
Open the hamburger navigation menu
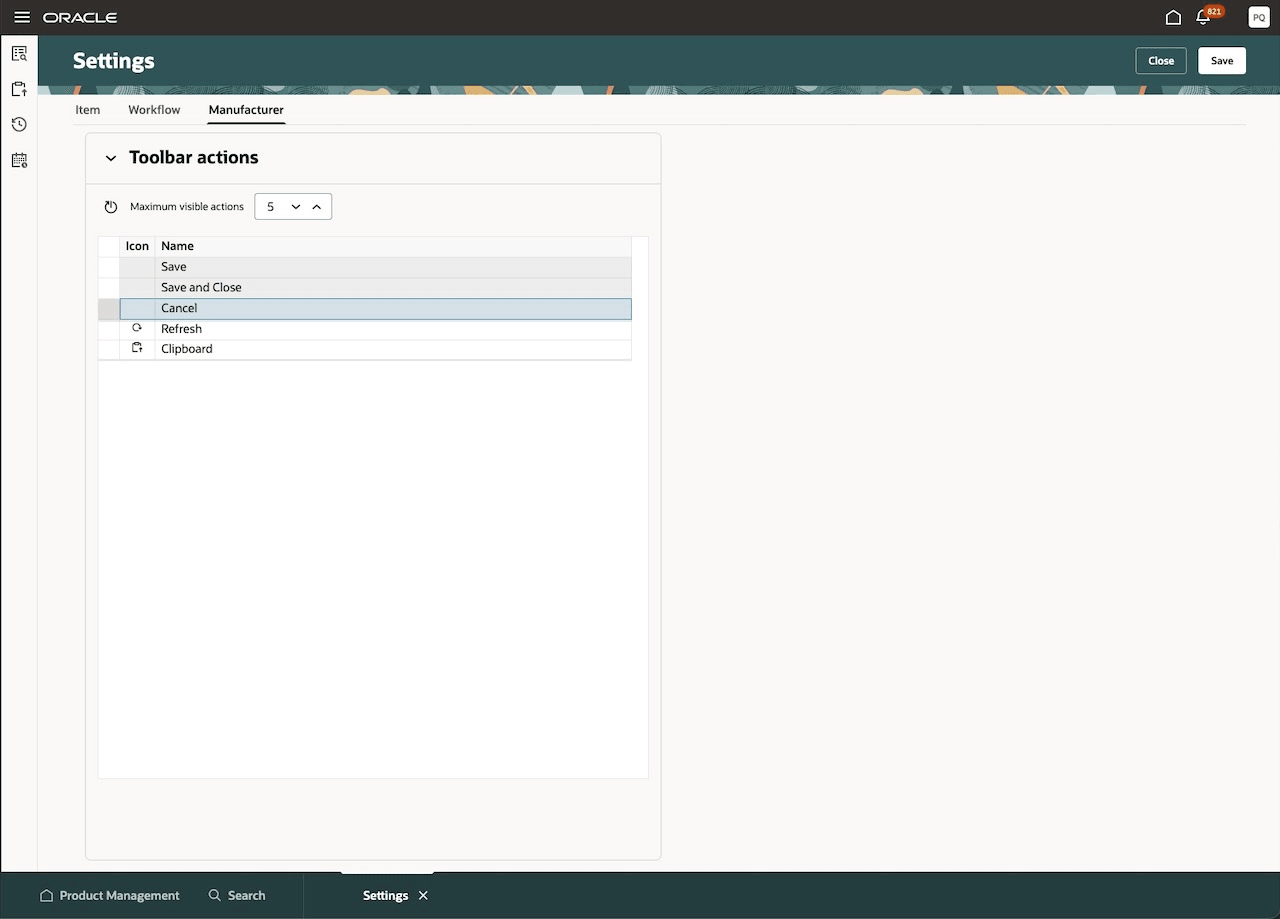22,18
